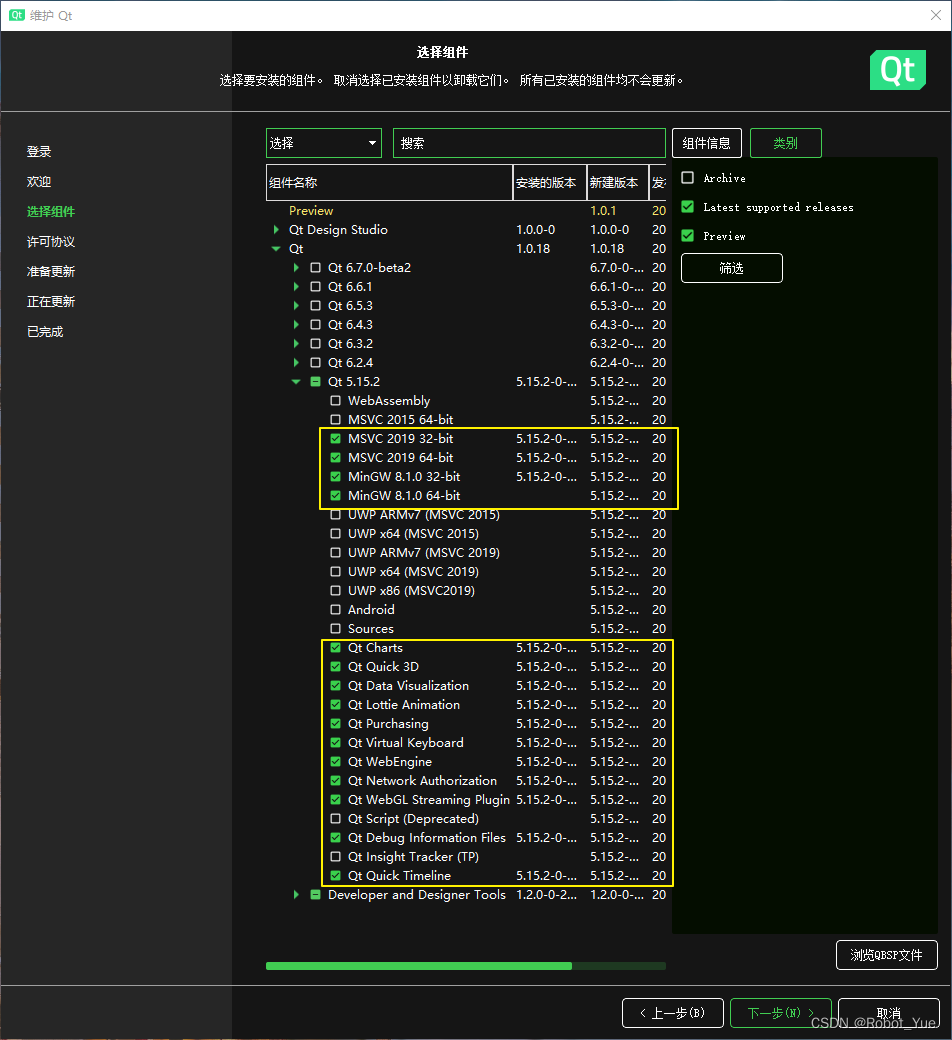
Task: Uncheck MSVC 2019 32-bit
Action: [x=336, y=438]
